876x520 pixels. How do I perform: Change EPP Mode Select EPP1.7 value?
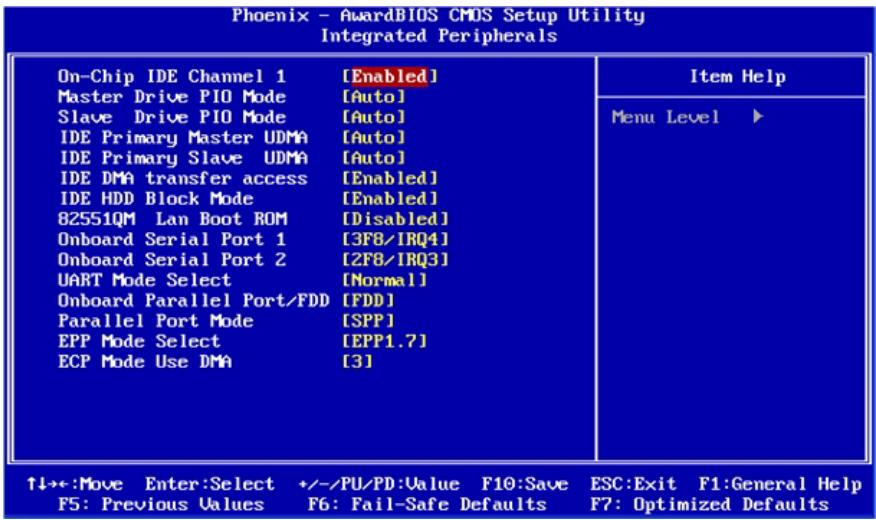384,341
